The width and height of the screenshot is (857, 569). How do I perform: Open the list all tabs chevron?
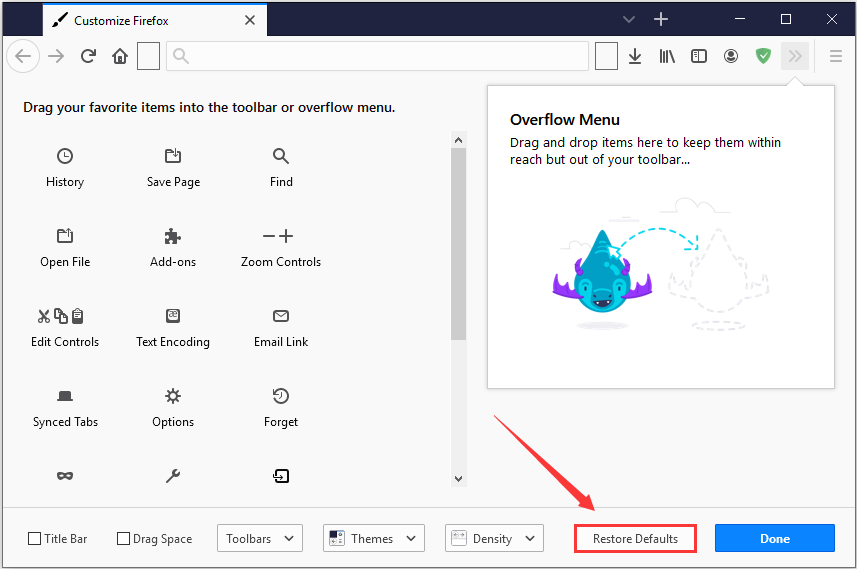[x=629, y=20]
